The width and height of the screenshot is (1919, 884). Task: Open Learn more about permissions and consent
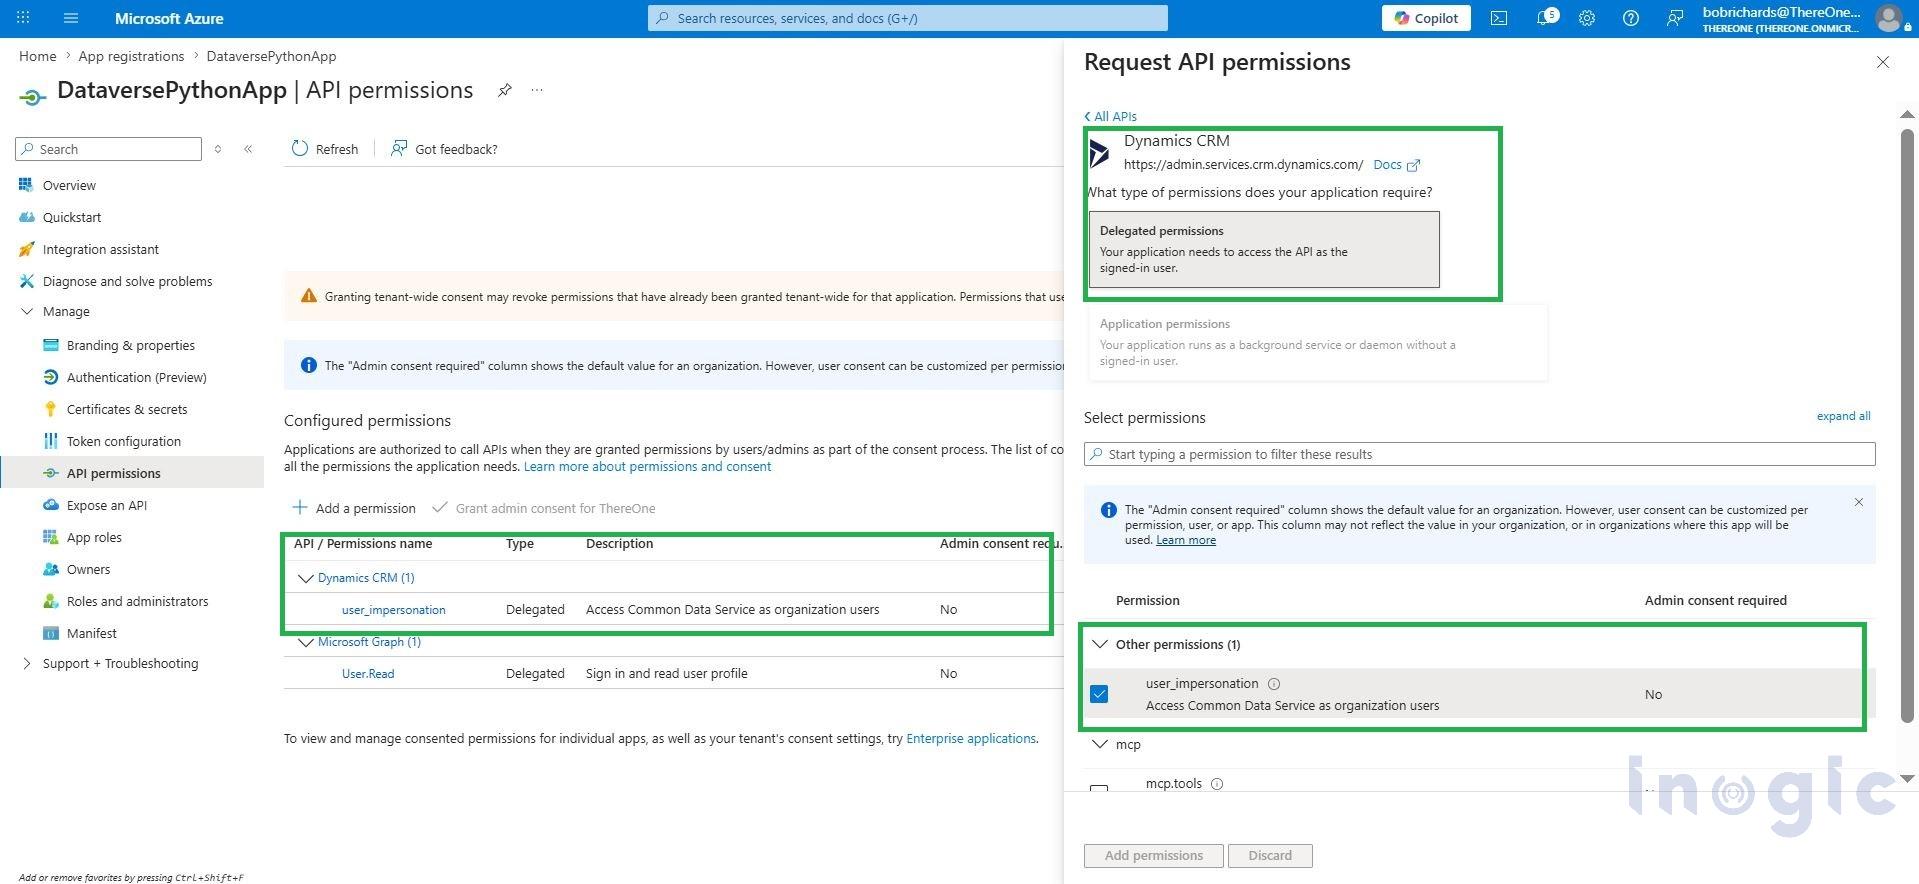(647, 466)
